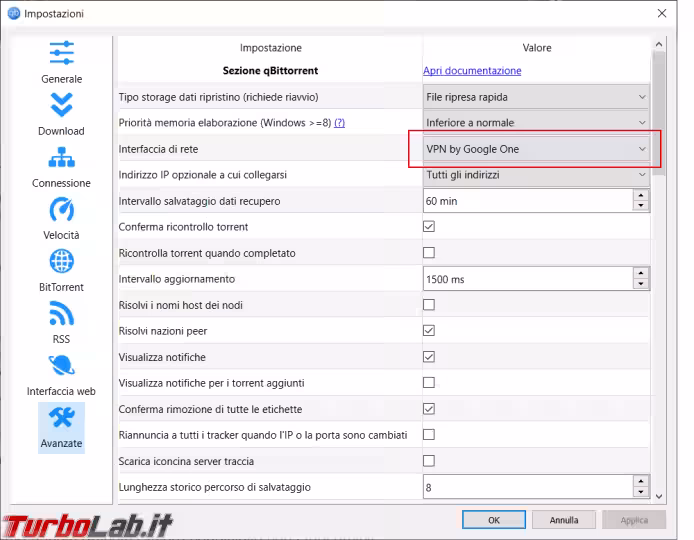Open the Tipo storage dati ripristino dropdown
Image resolution: width=694 pixels, height=540 pixels.
pos(536,97)
